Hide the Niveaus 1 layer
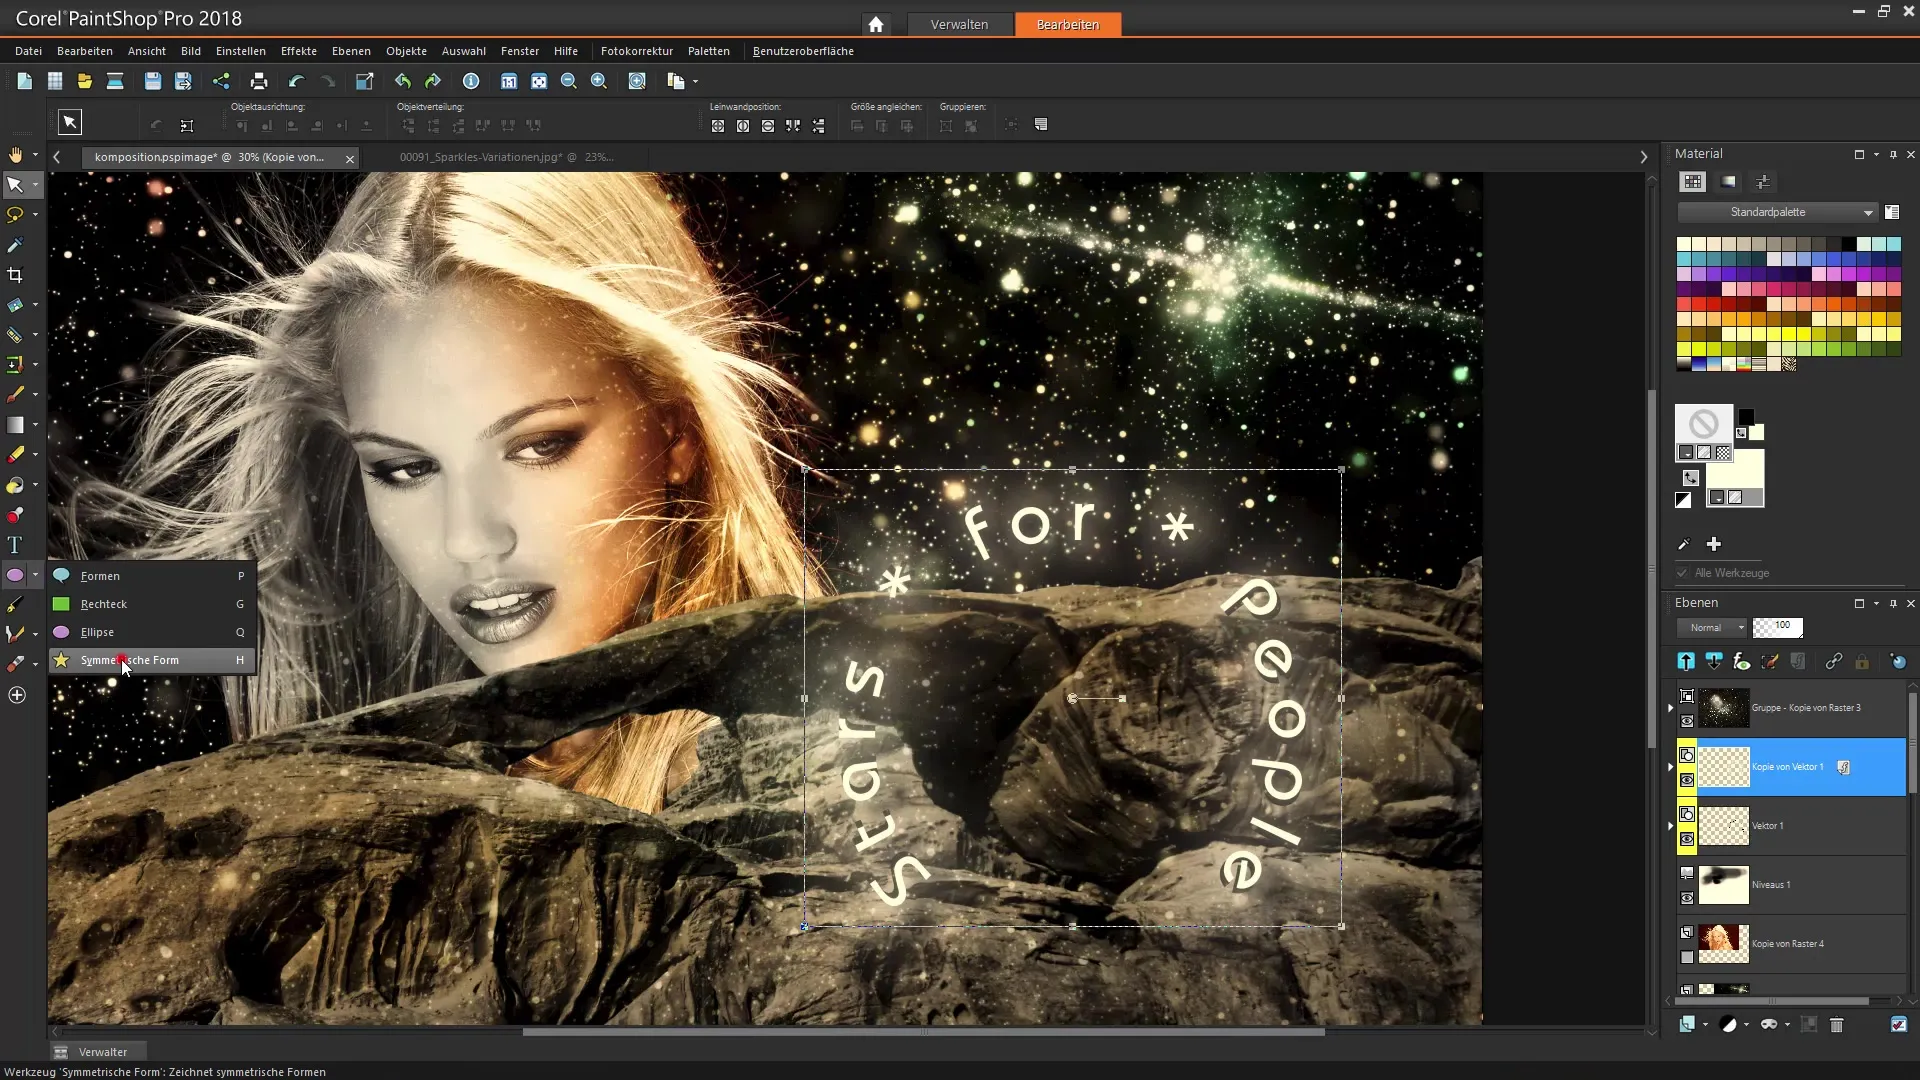1920x1080 pixels. (1687, 898)
